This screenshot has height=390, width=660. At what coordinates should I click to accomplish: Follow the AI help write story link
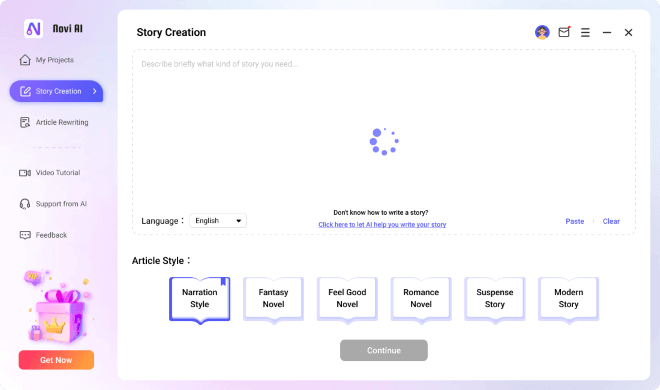(x=382, y=225)
